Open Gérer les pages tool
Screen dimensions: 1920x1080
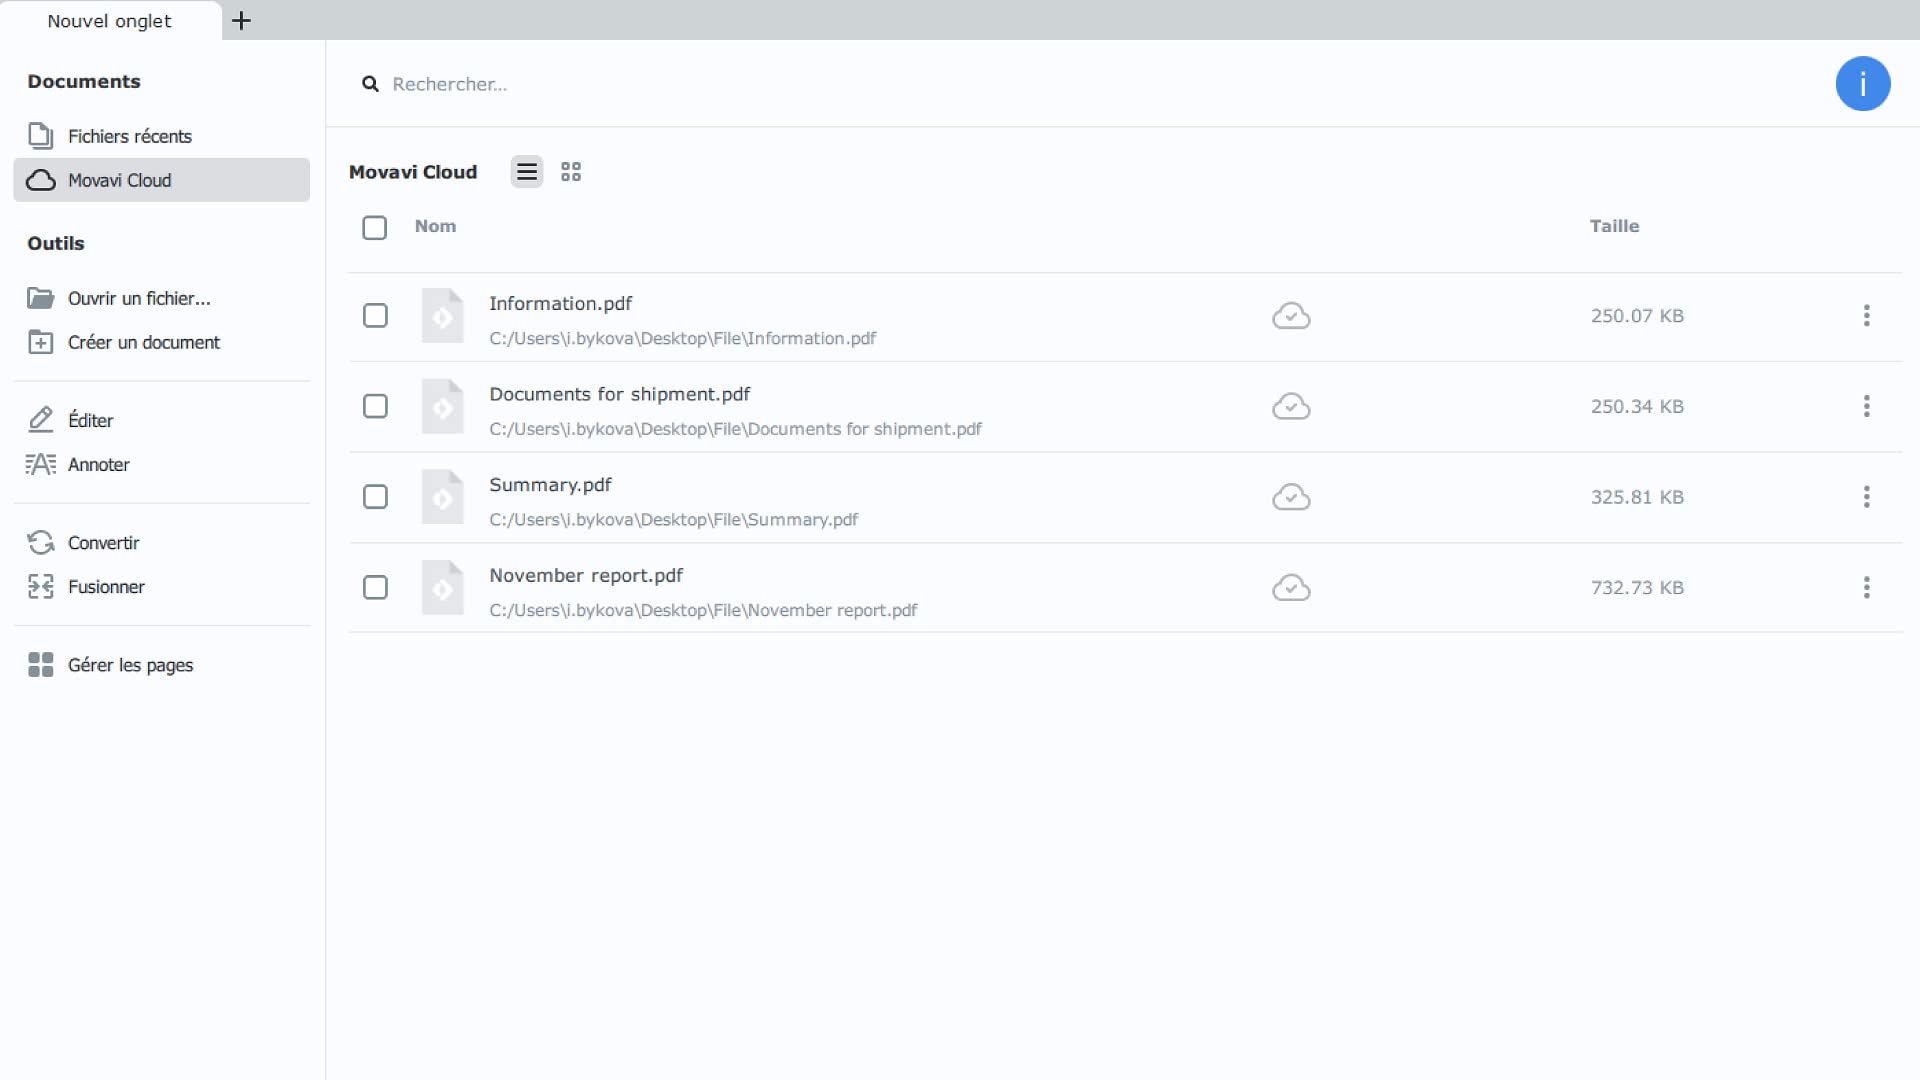click(x=161, y=665)
